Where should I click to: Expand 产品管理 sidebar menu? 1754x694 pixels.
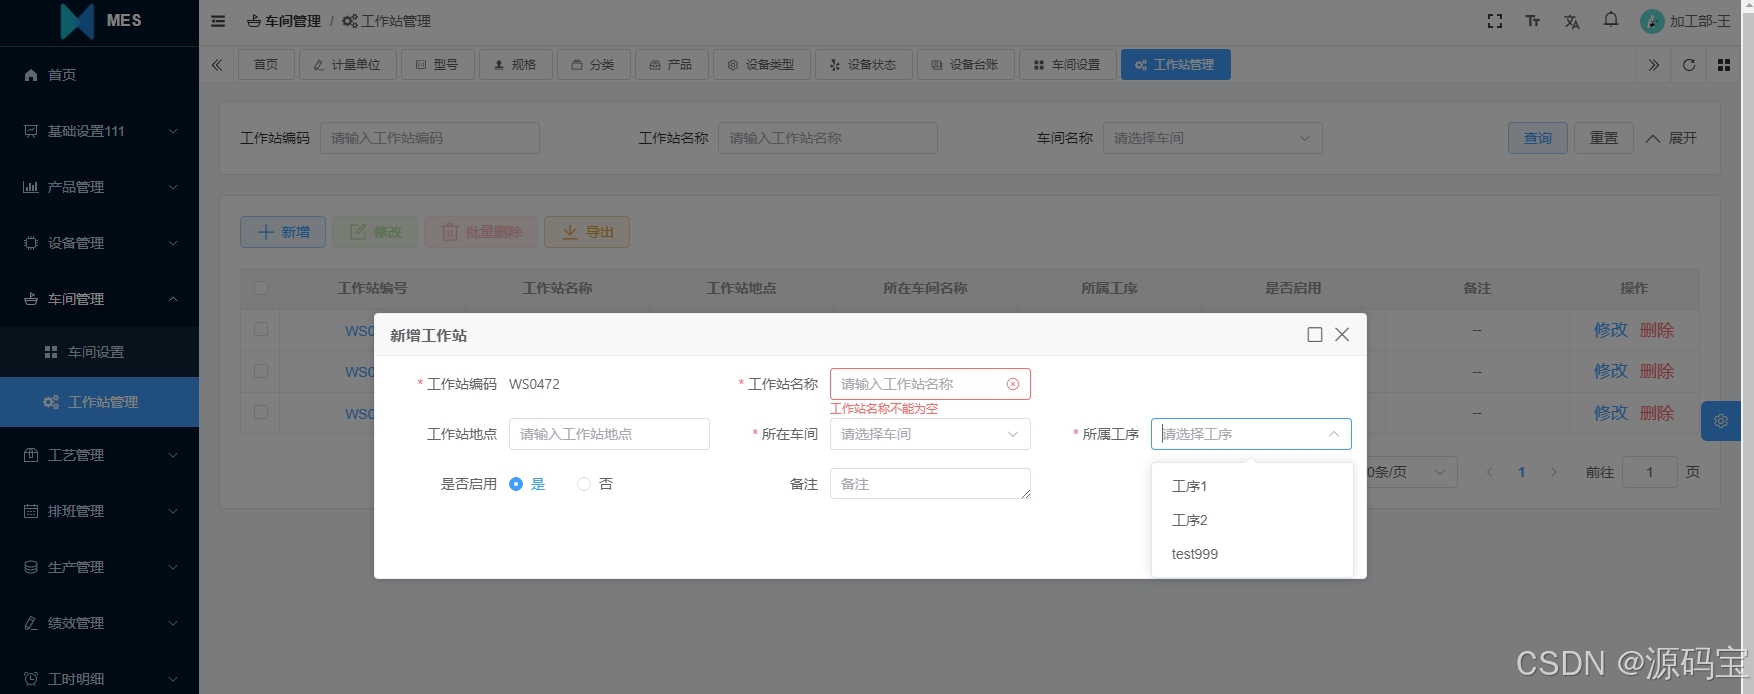[99, 187]
